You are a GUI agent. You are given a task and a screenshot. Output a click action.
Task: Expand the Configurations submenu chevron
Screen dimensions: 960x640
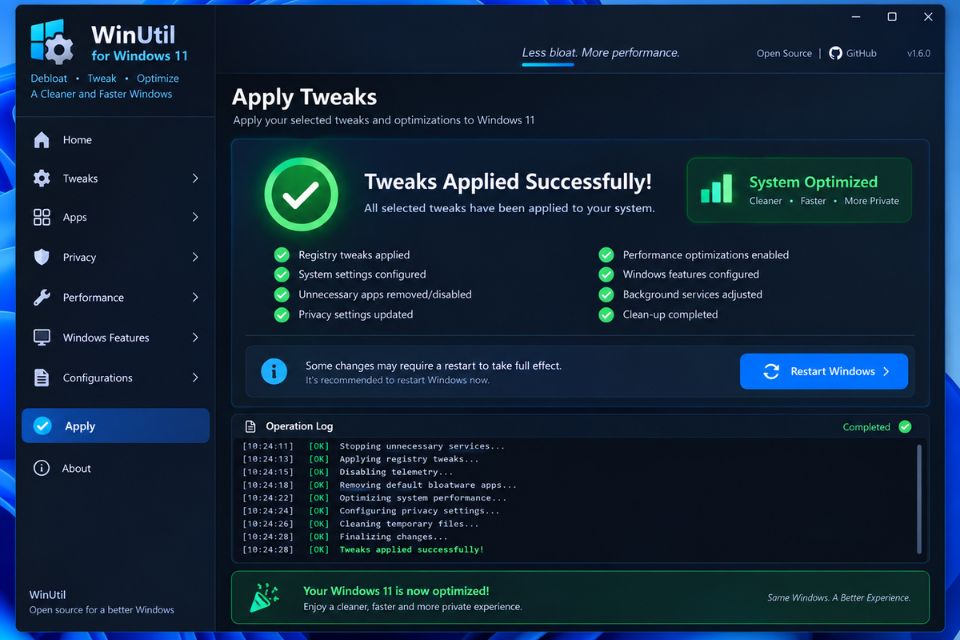[x=195, y=378]
